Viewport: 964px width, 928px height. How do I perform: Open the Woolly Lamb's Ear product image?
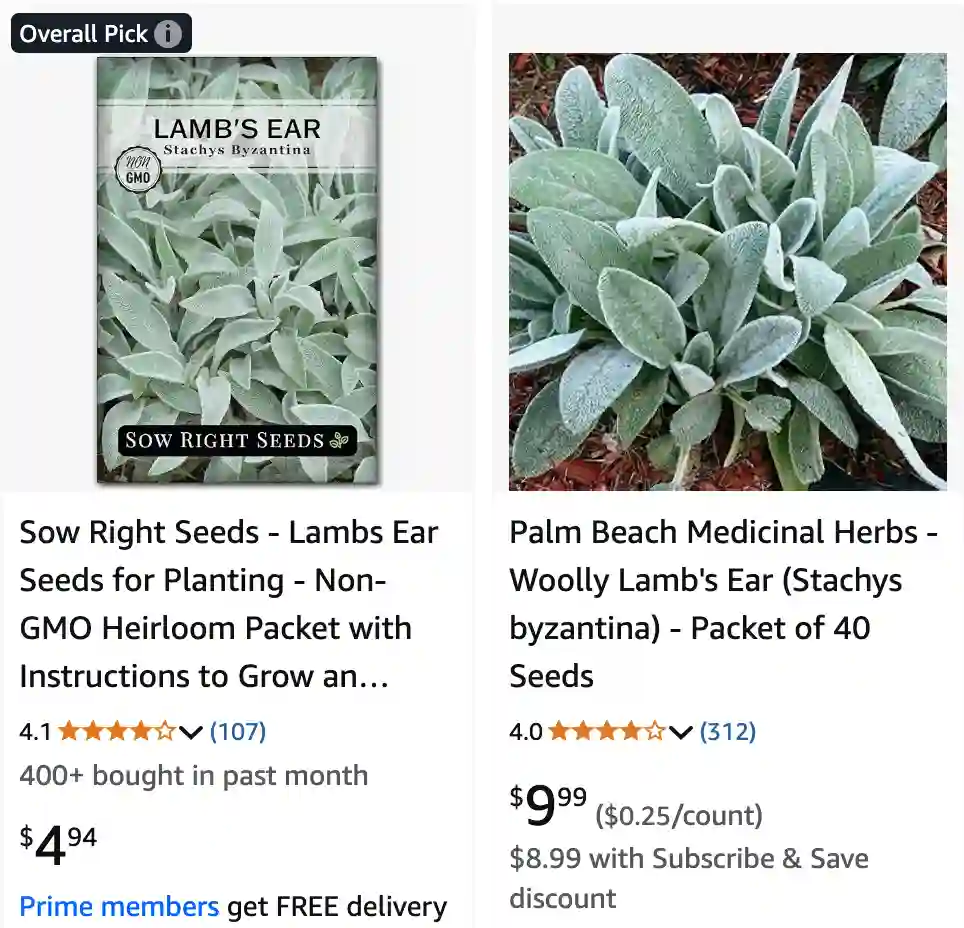tap(727, 270)
